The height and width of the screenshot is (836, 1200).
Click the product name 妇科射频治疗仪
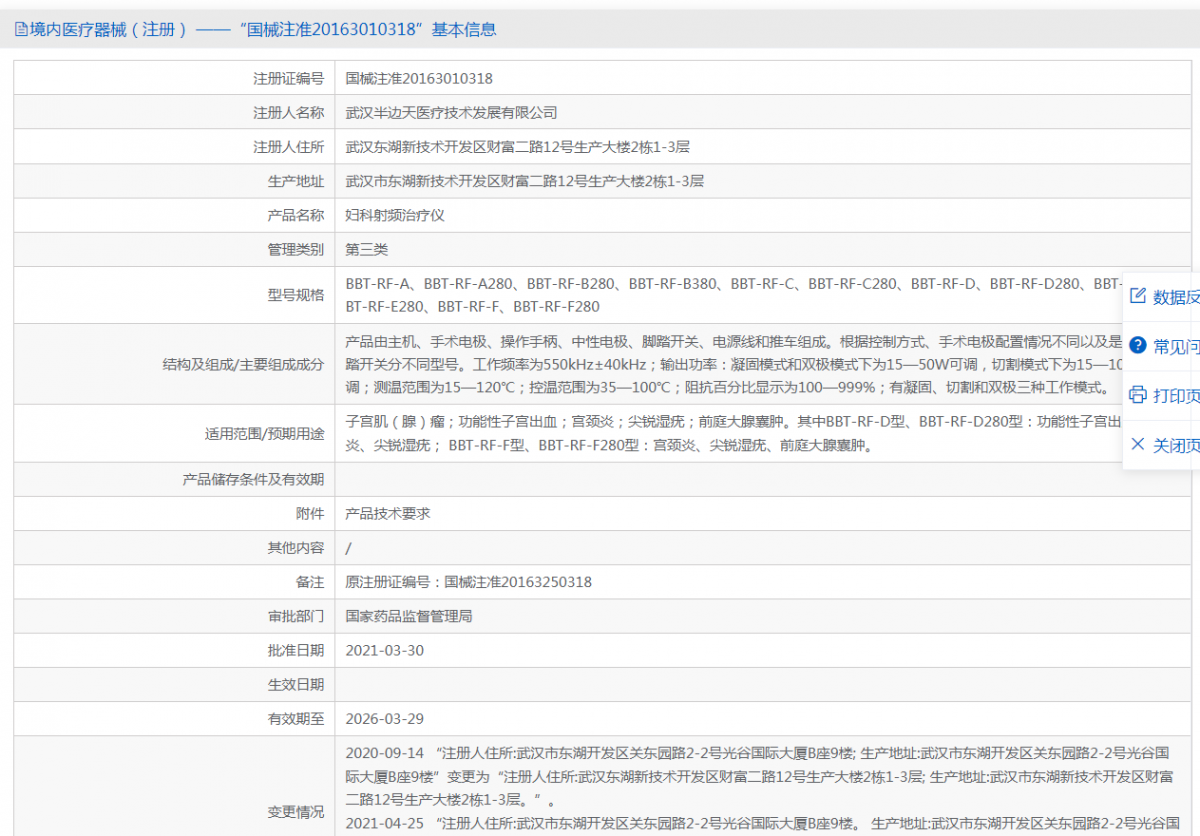(x=395, y=214)
